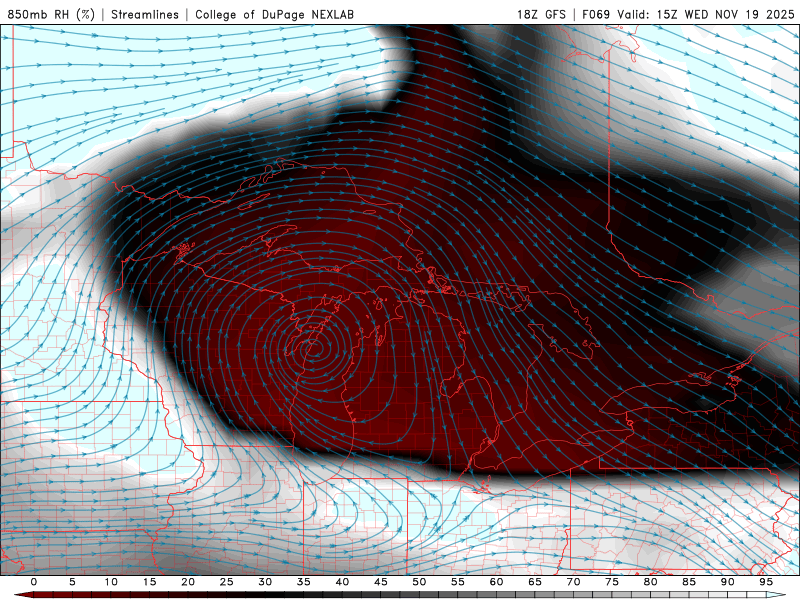This screenshot has width=800, height=600.
Task: Click 'F069 Valid: 15Z WED NOV 19 2025' text
Action: click(x=688, y=14)
